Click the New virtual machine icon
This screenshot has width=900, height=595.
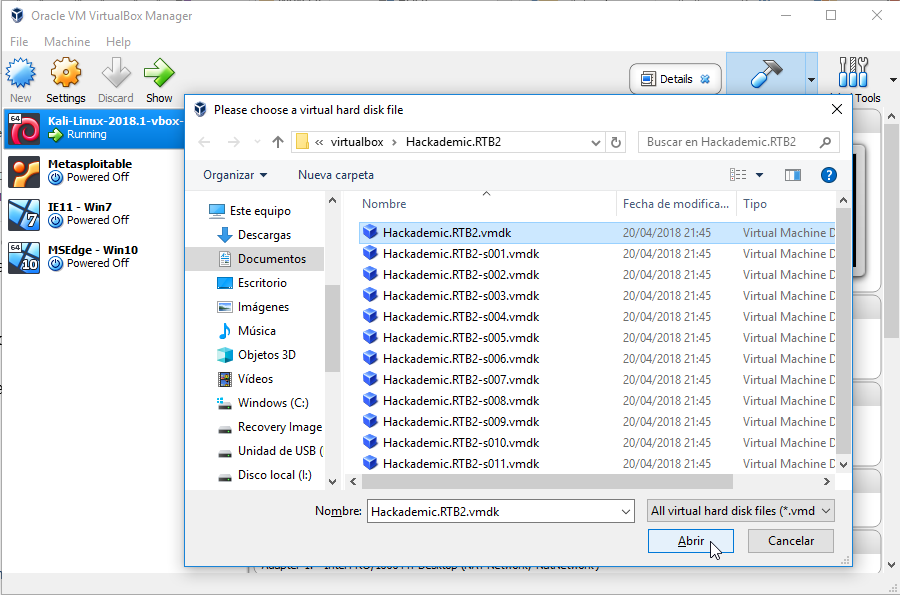21,74
